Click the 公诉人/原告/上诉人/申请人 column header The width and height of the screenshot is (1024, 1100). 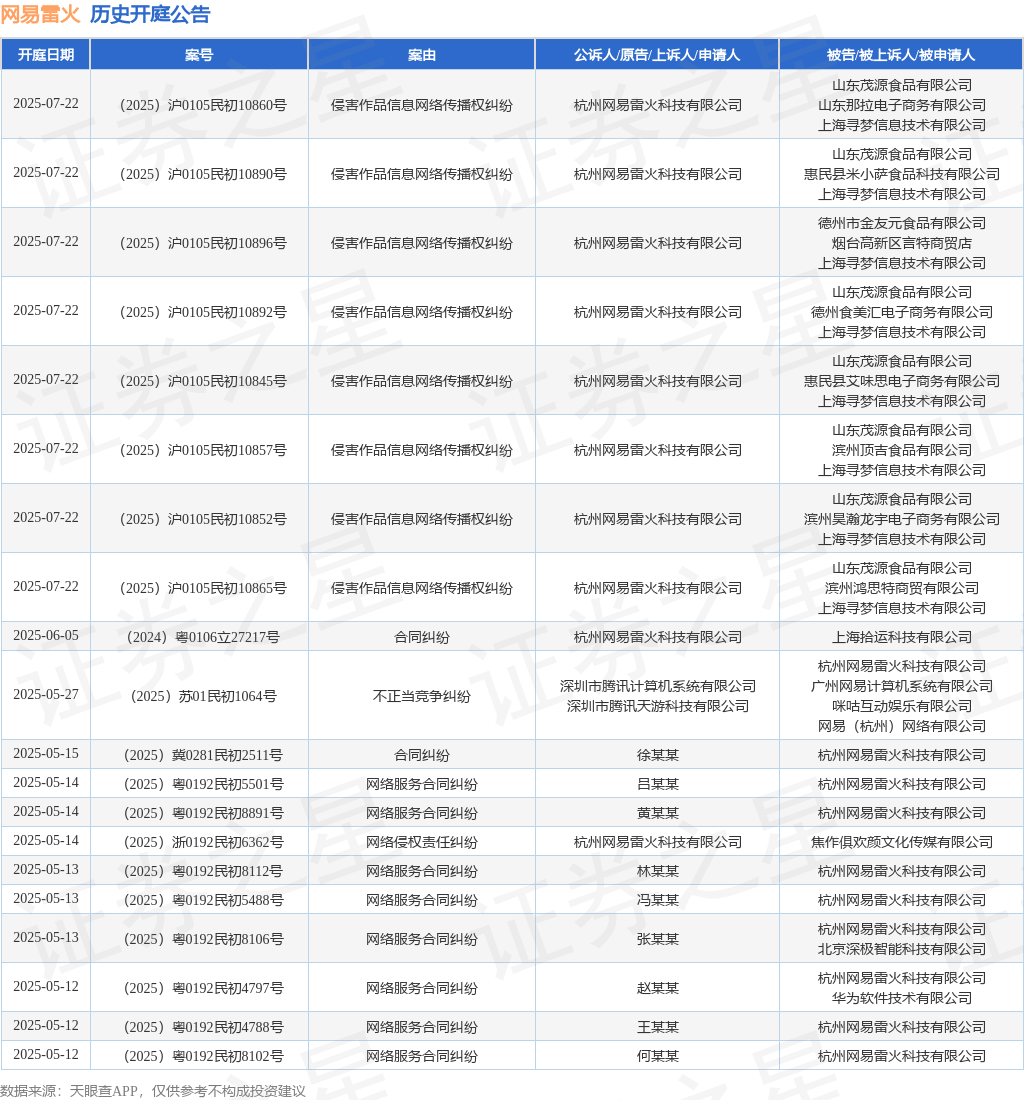click(x=657, y=55)
